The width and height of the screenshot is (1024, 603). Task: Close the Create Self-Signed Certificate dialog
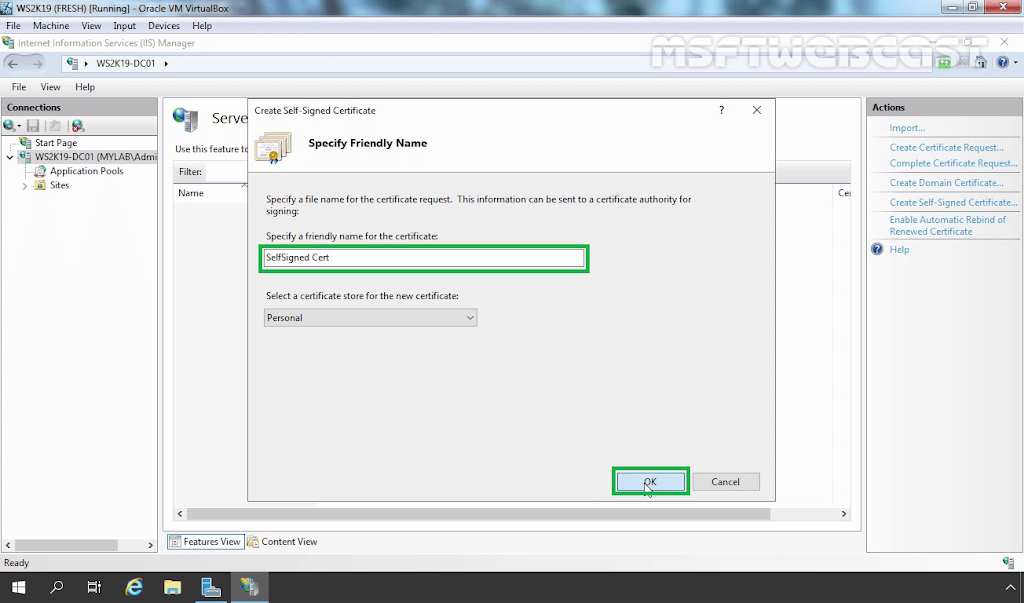[x=757, y=110]
